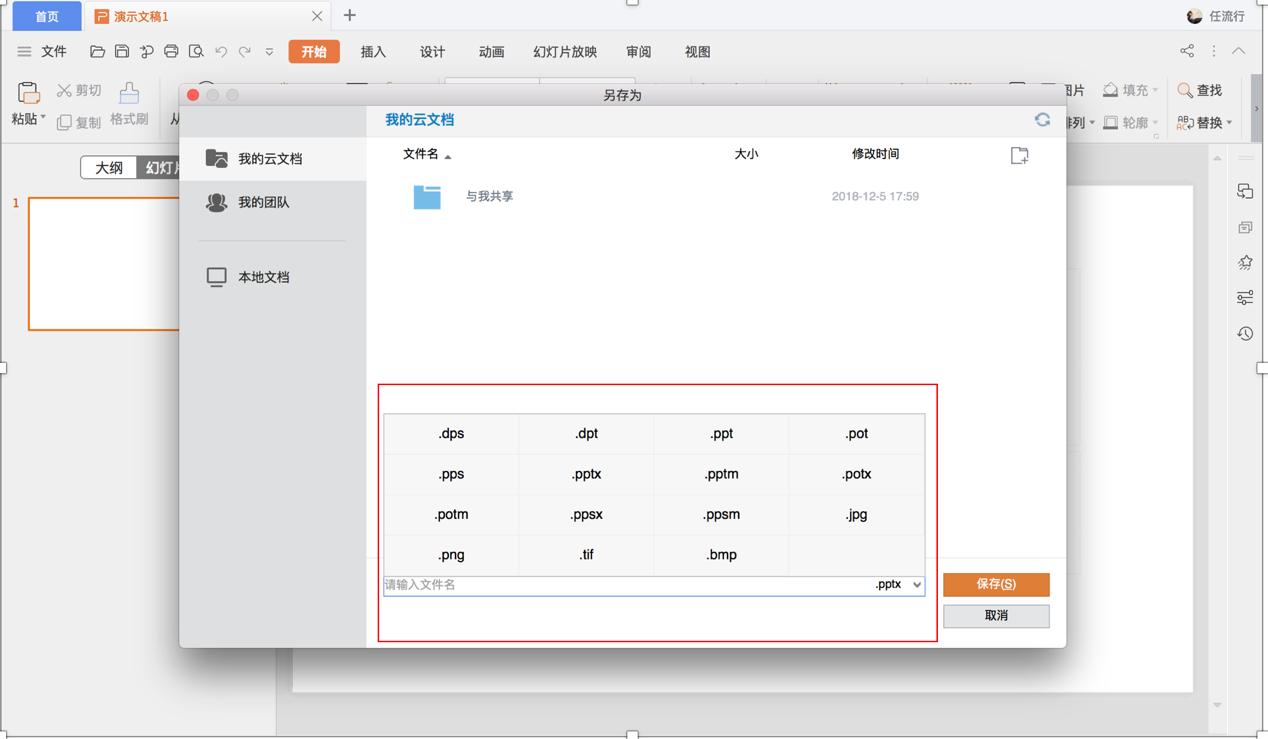Toggle the 文件名 sort order arrow
1268x739 pixels.
coord(448,154)
